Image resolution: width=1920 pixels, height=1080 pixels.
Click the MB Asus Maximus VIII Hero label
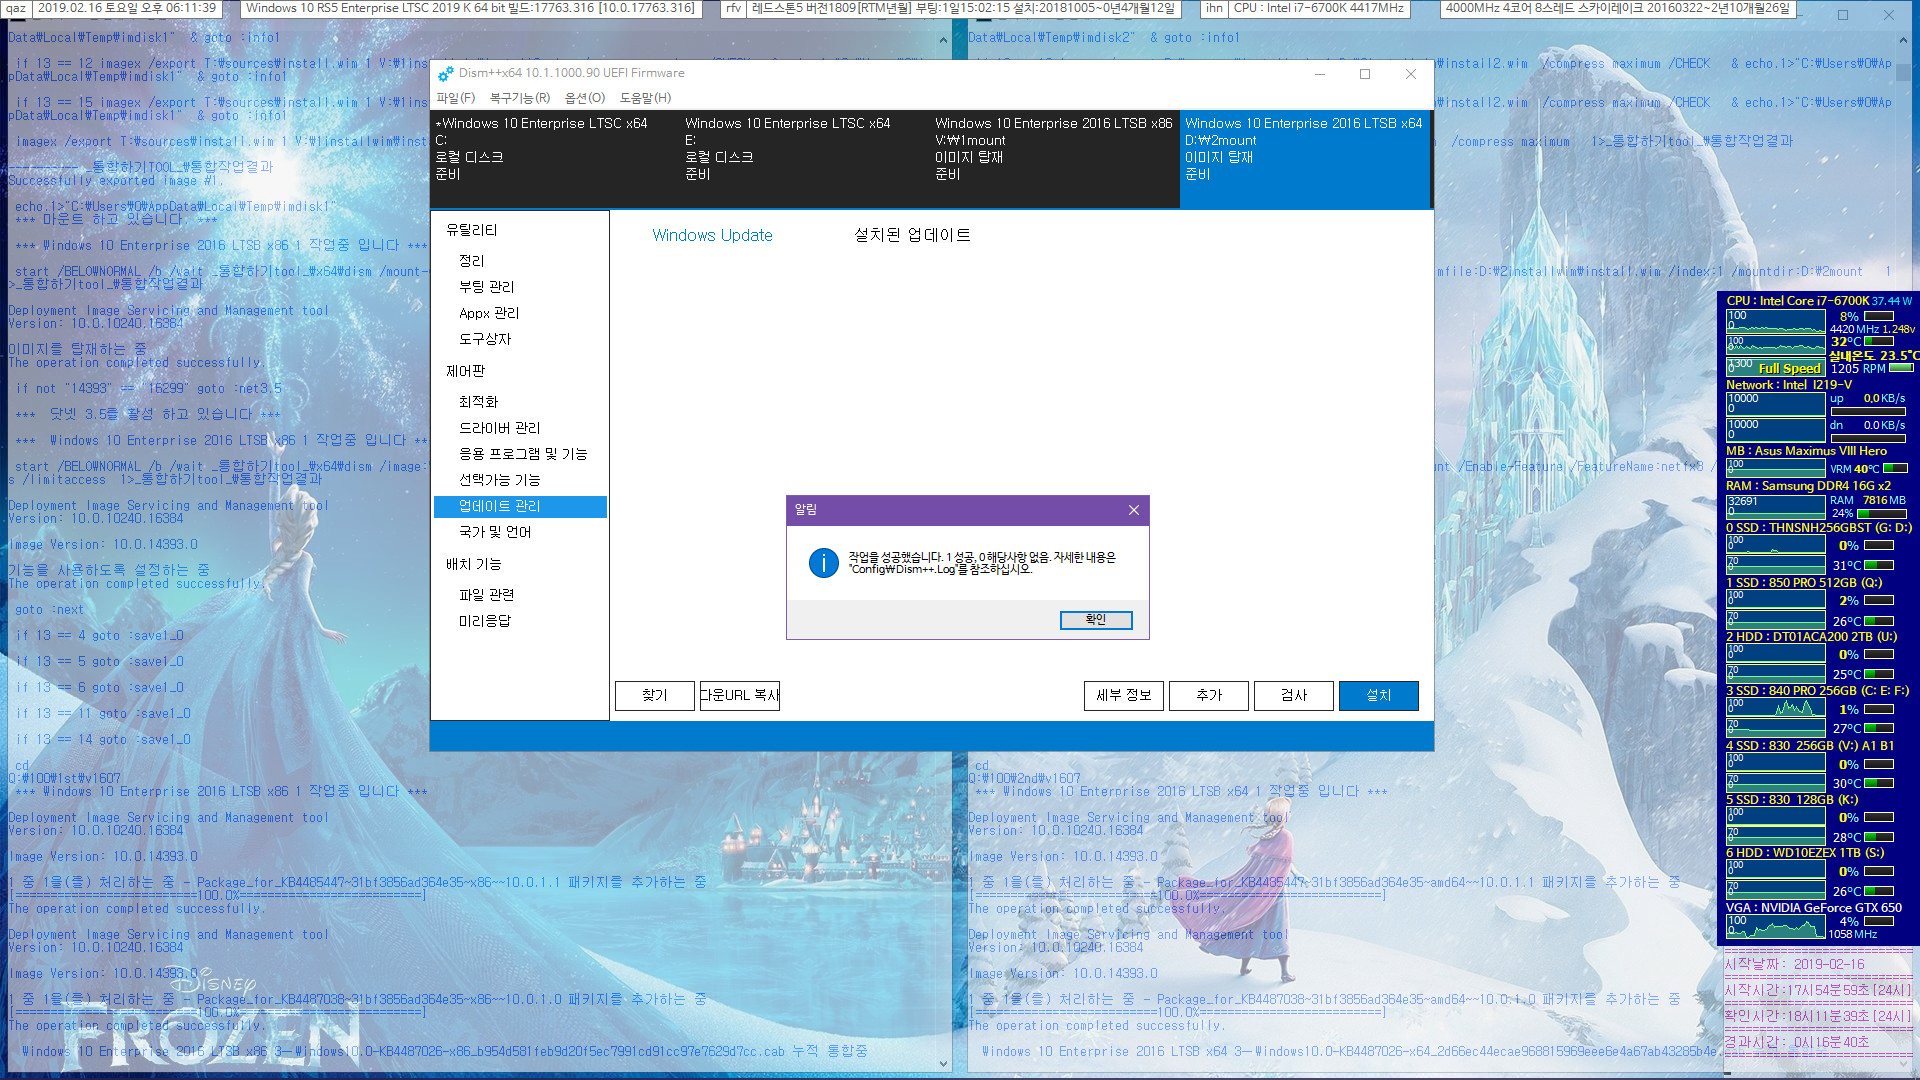point(1806,451)
